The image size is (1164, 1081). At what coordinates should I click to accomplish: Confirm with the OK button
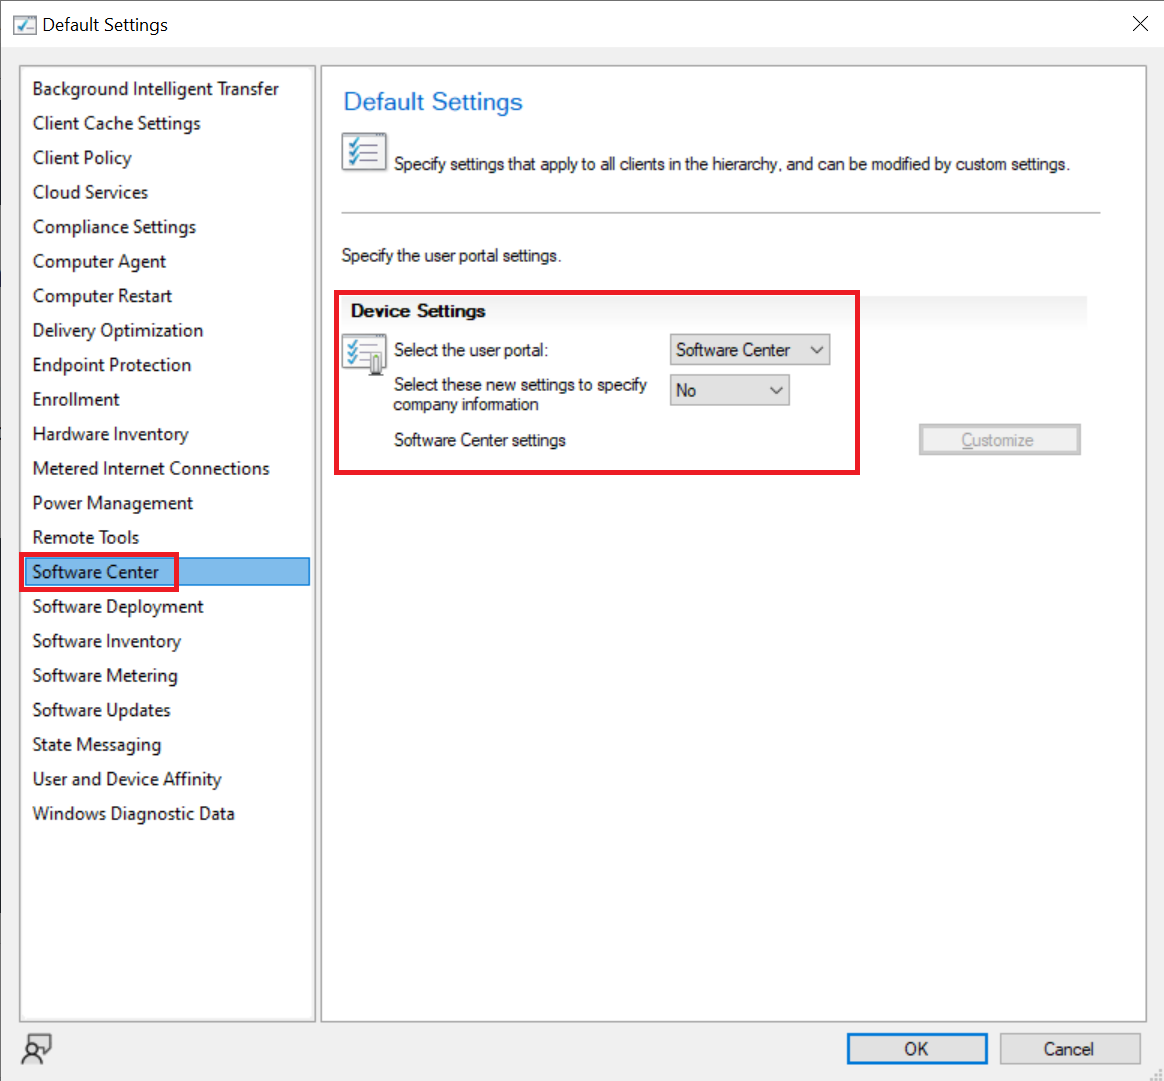click(x=917, y=1048)
